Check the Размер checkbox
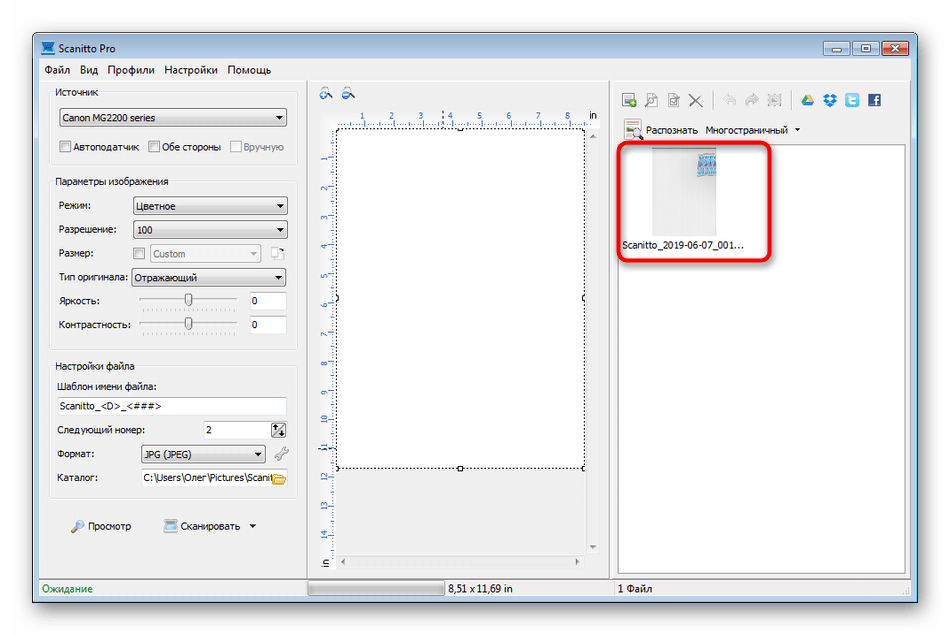950x635 pixels. pyautogui.click(x=139, y=254)
